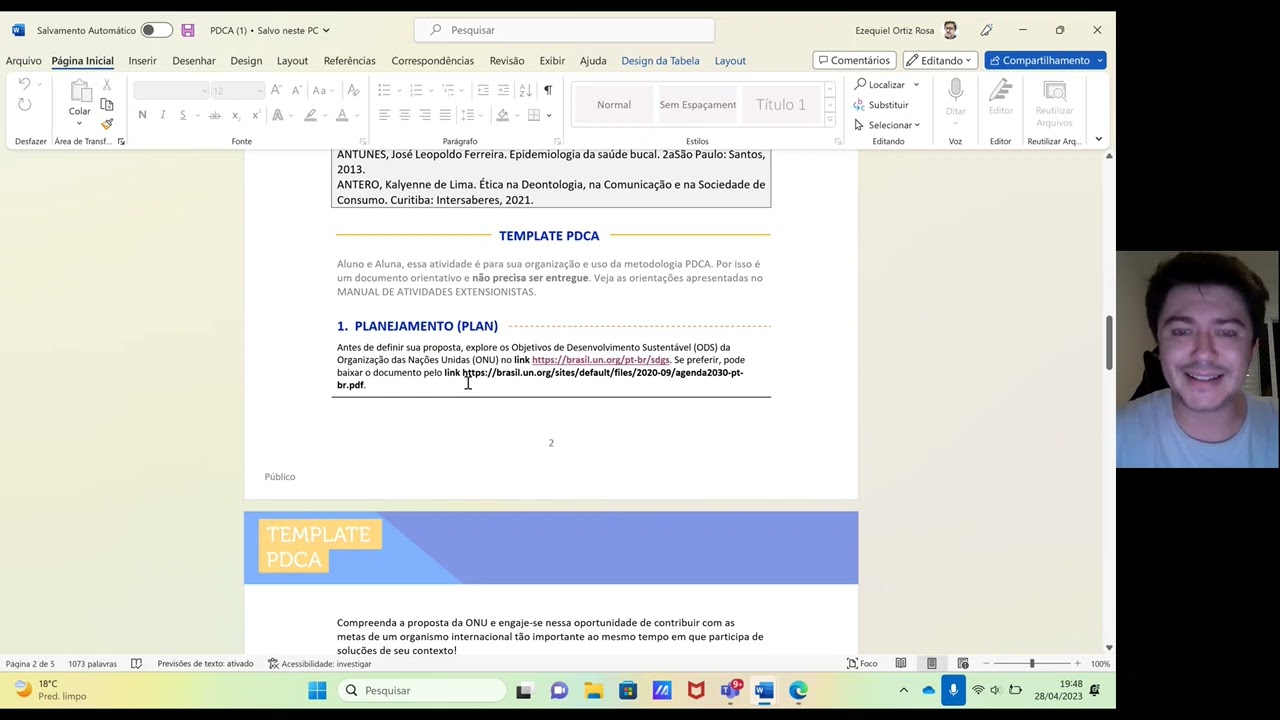Toggle superscript x² formatting
Screen dimensions: 1280x720
pyautogui.click(x=255, y=115)
